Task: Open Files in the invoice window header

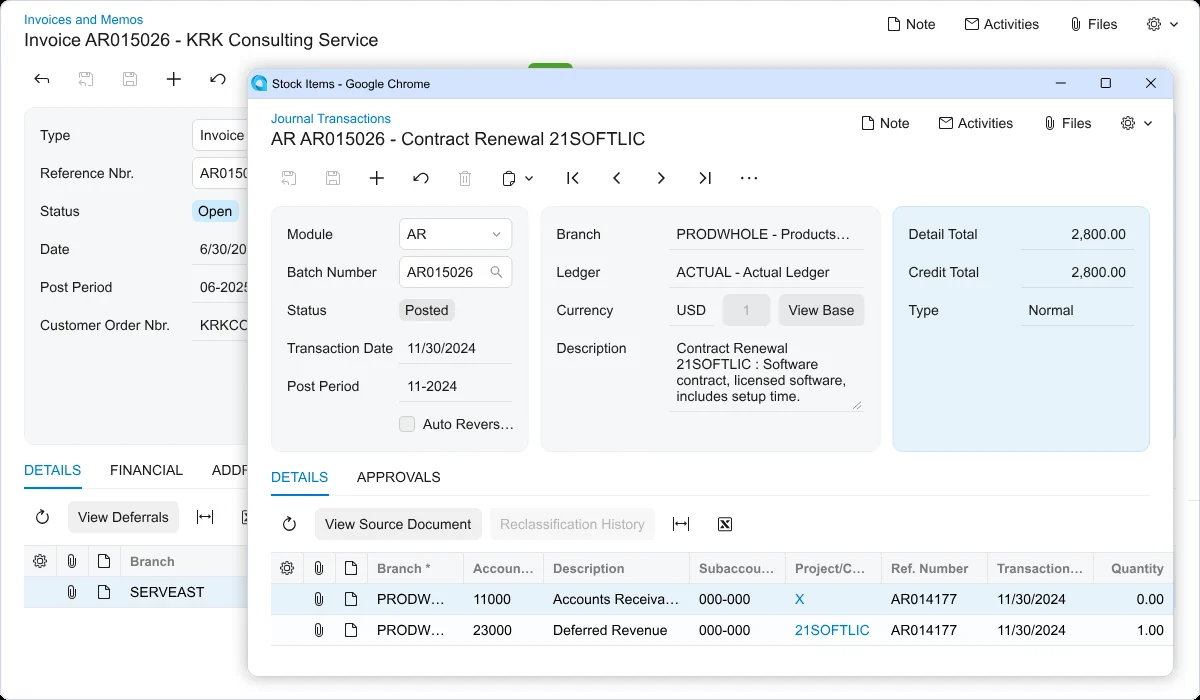Action: [x=1092, y=24]
